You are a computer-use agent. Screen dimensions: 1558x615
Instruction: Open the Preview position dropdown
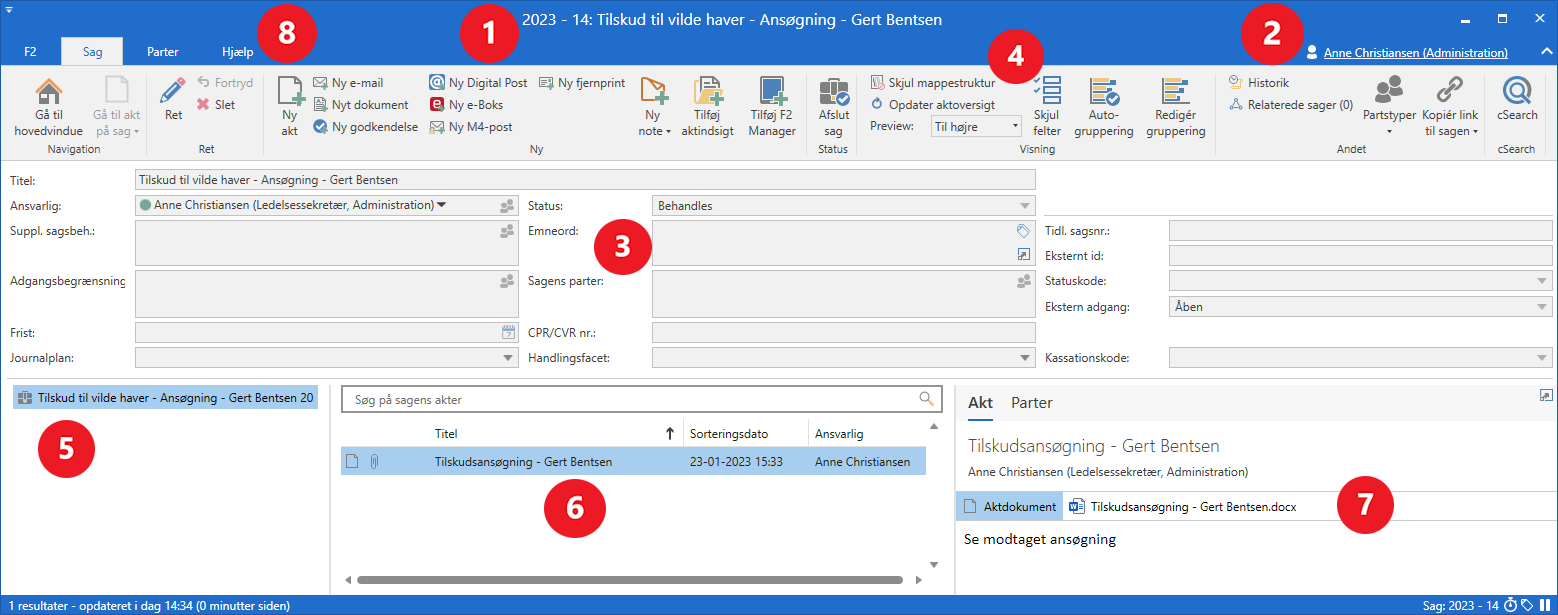coord(975,126)
